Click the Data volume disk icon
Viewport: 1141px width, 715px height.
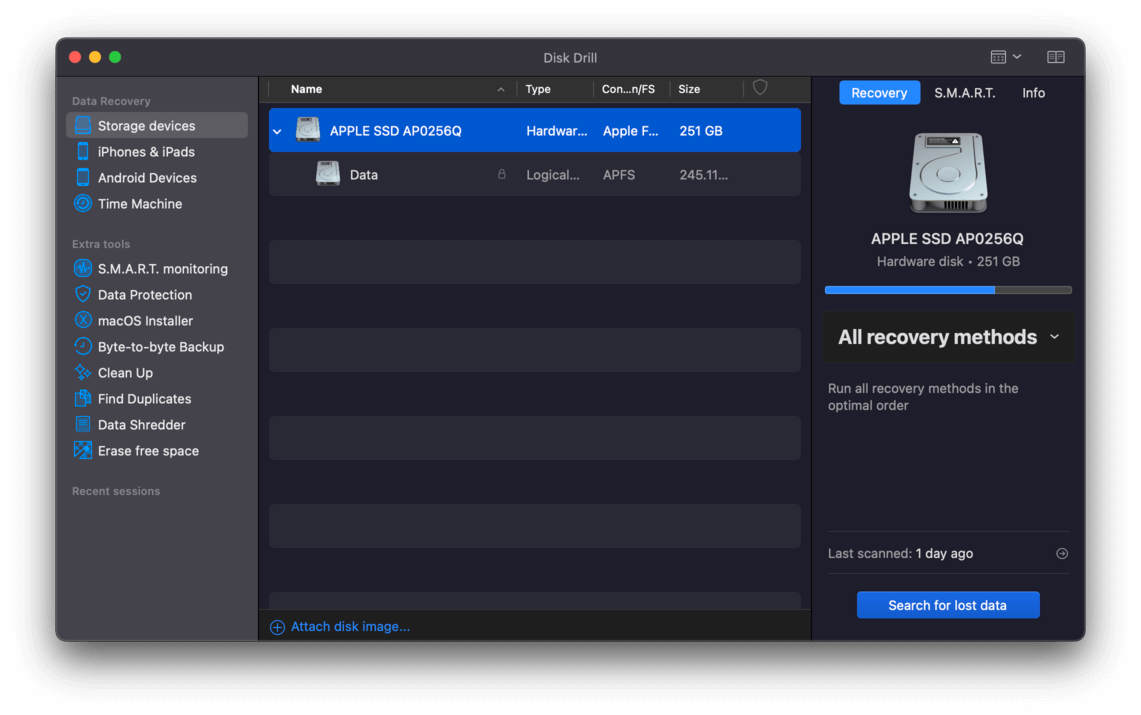(327, 174)
